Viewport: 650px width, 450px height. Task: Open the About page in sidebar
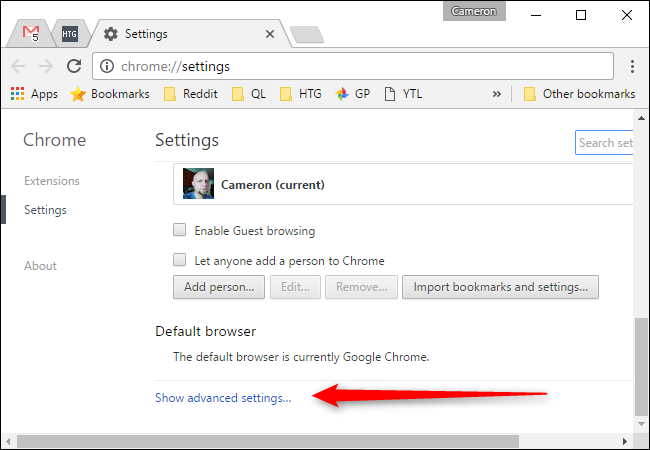tap(40, 266)
